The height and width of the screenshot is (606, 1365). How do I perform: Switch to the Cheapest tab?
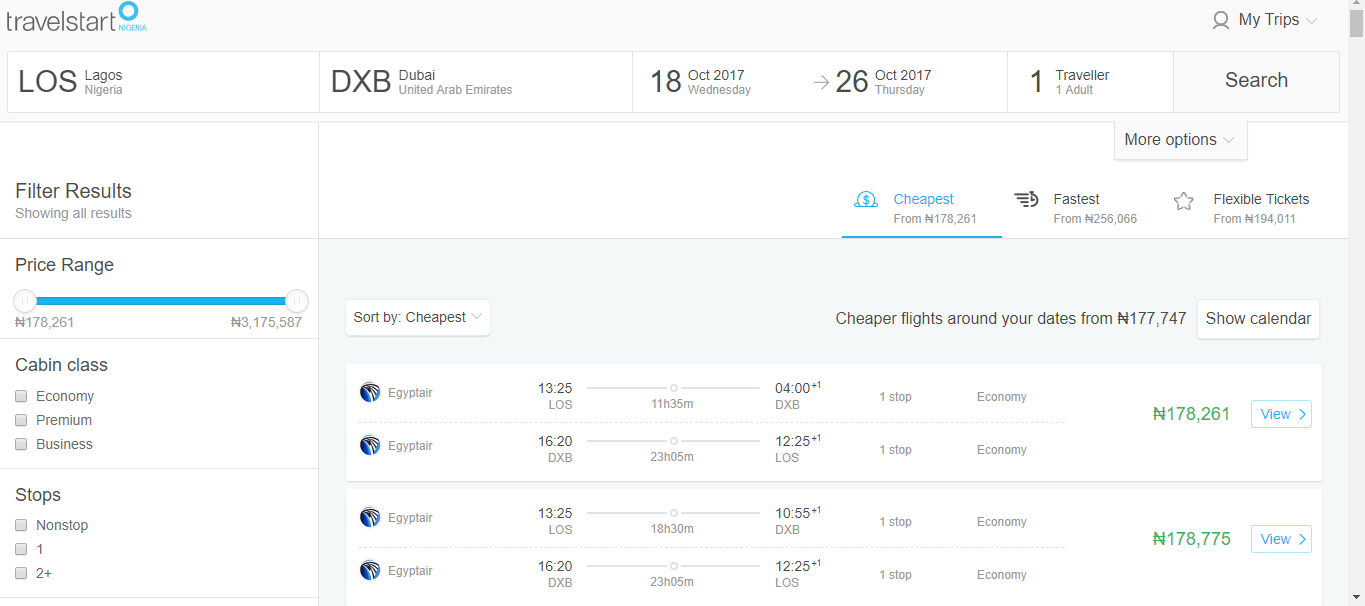(x=922, y=208)
